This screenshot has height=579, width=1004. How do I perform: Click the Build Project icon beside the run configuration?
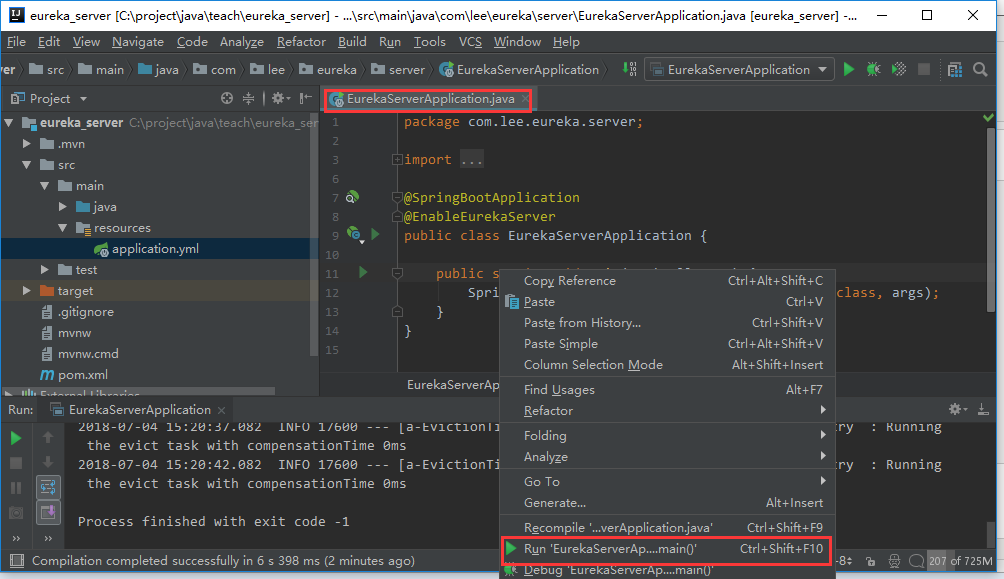629,69
